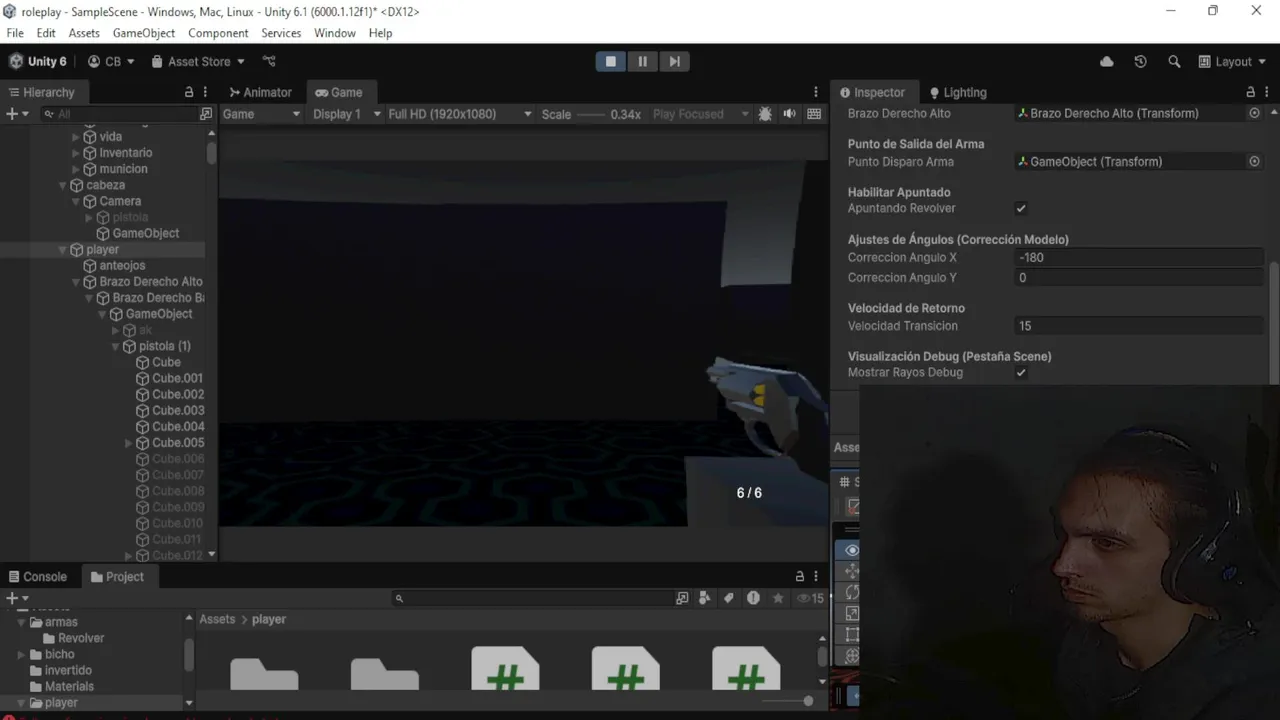
Task: Open the Display 1 dropdown
Action: 347,114
